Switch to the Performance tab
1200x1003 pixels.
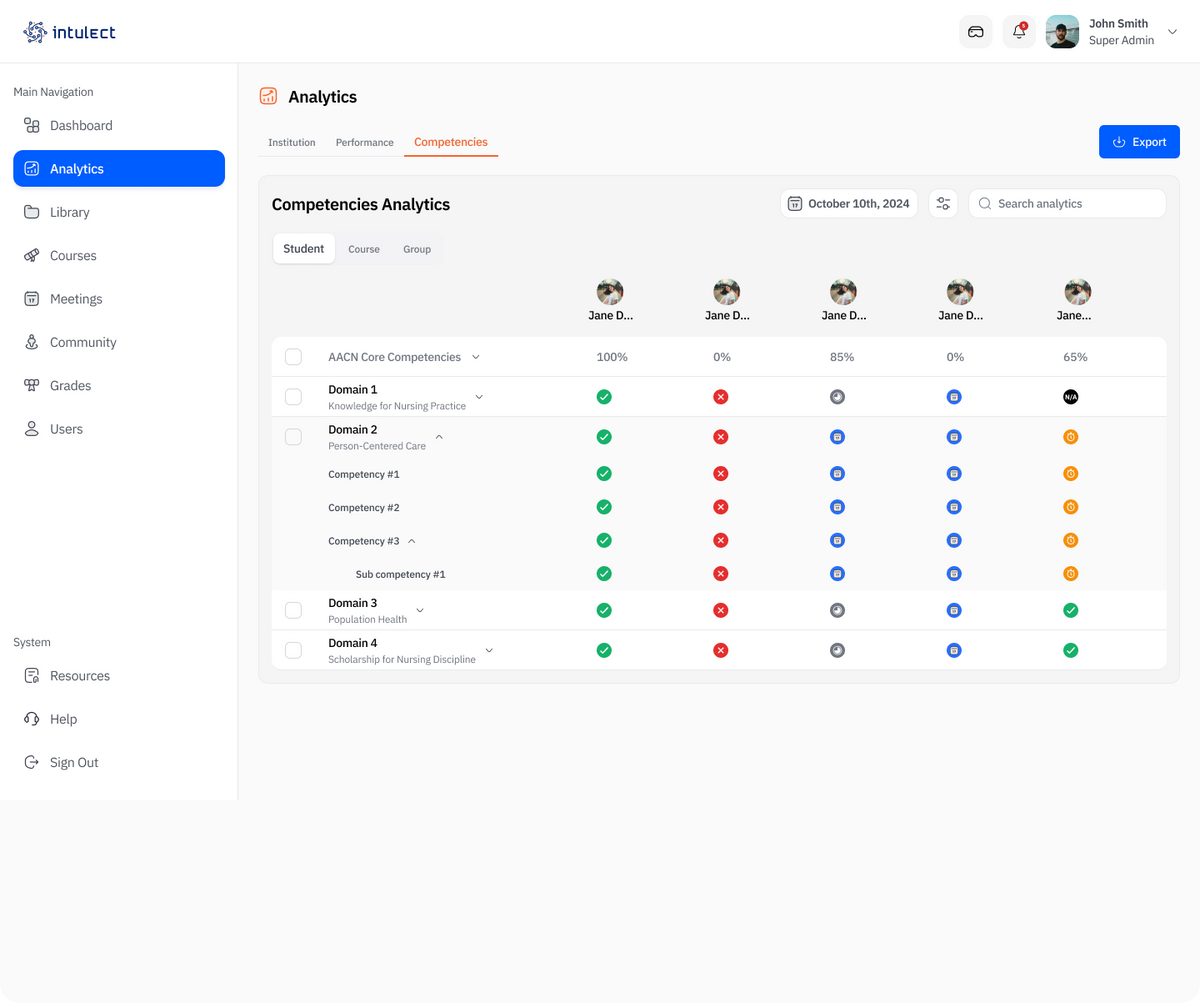[x=365, y=143]
